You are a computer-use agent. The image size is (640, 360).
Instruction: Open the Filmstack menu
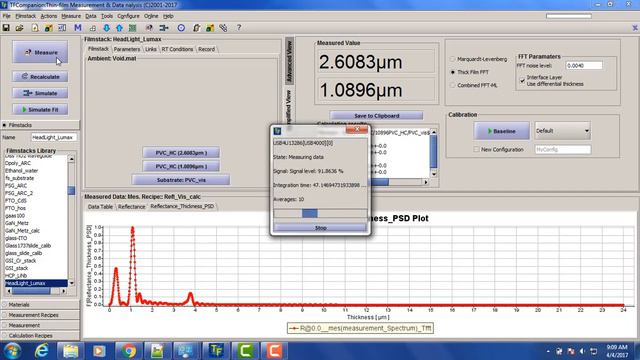(26, 16)
